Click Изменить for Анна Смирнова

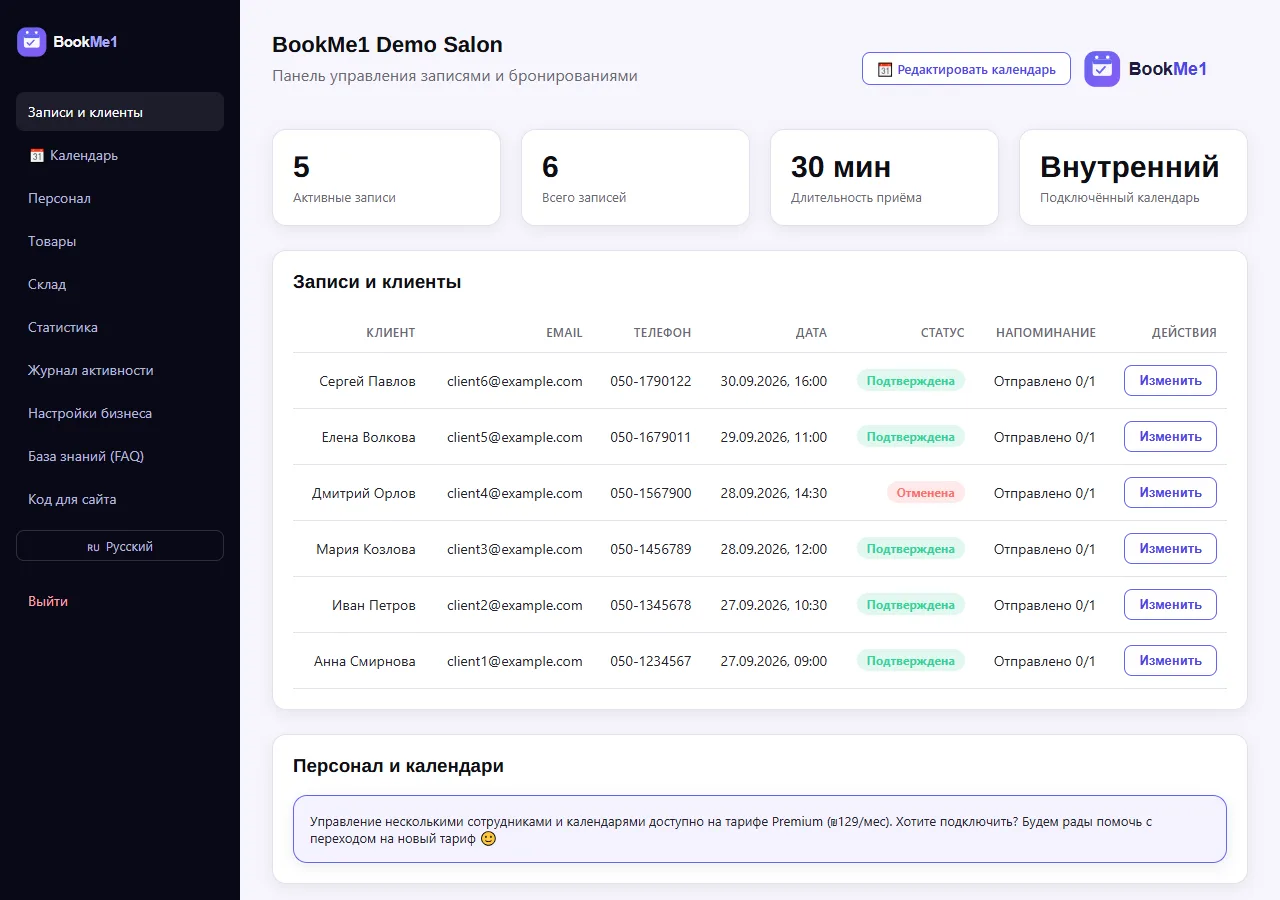tap(1170, 661)
